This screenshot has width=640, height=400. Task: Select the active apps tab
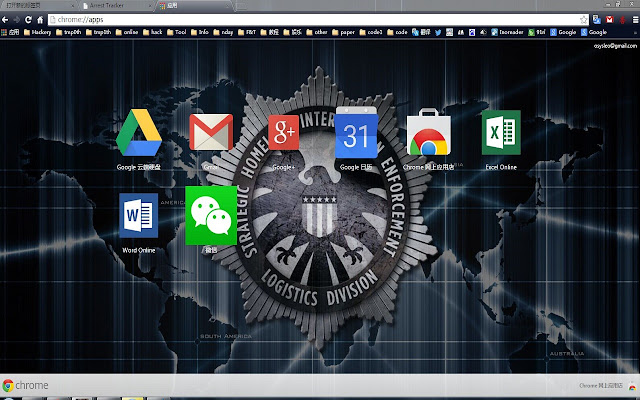[x=194, y=6]
